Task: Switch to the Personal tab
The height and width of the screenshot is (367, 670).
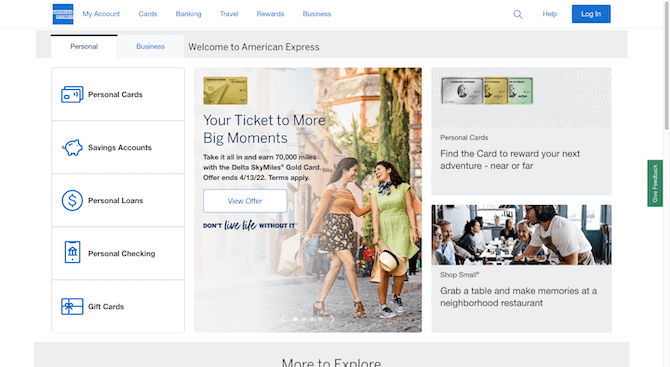Action: [x=84, y=47]
